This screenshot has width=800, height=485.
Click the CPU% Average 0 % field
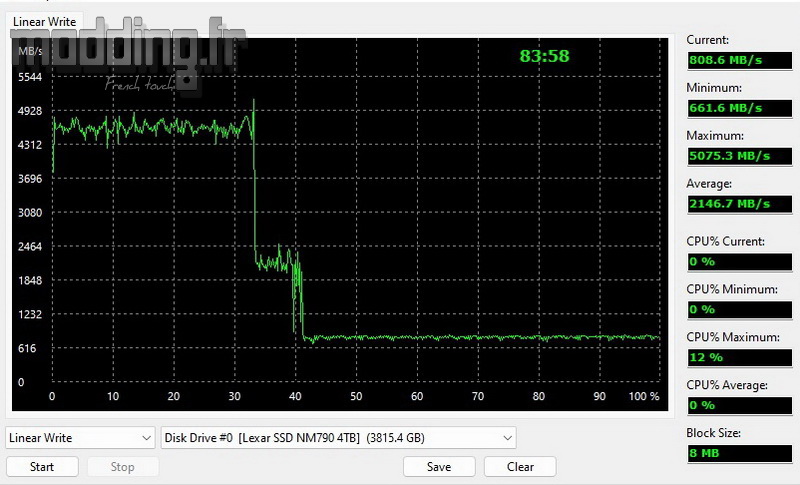pos(739,405)
